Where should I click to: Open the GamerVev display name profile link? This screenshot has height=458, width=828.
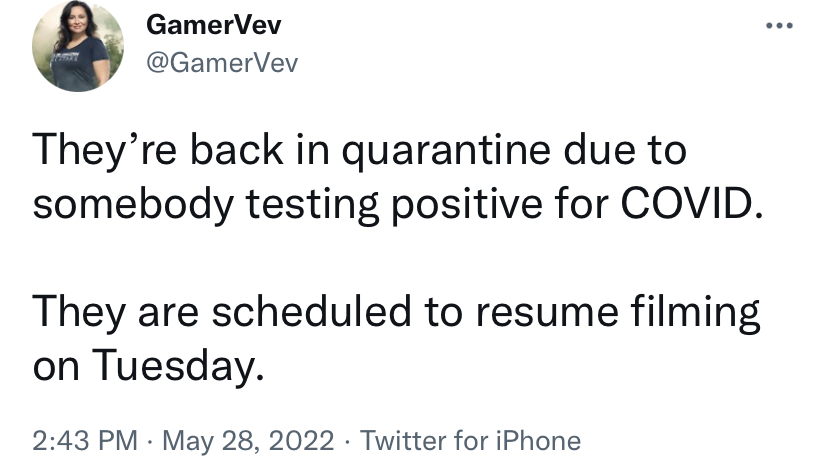click(213, 25)
